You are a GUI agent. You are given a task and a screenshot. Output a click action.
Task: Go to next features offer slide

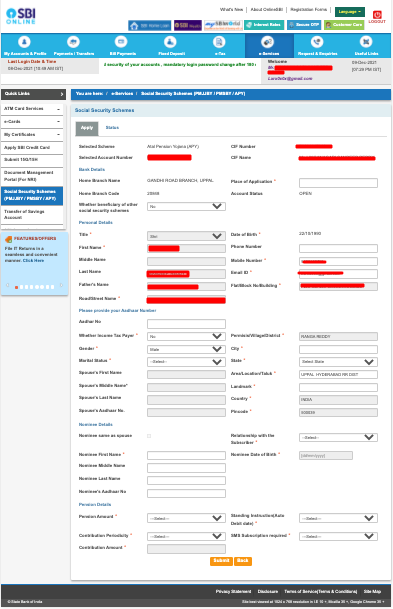(x=61, y=285)
